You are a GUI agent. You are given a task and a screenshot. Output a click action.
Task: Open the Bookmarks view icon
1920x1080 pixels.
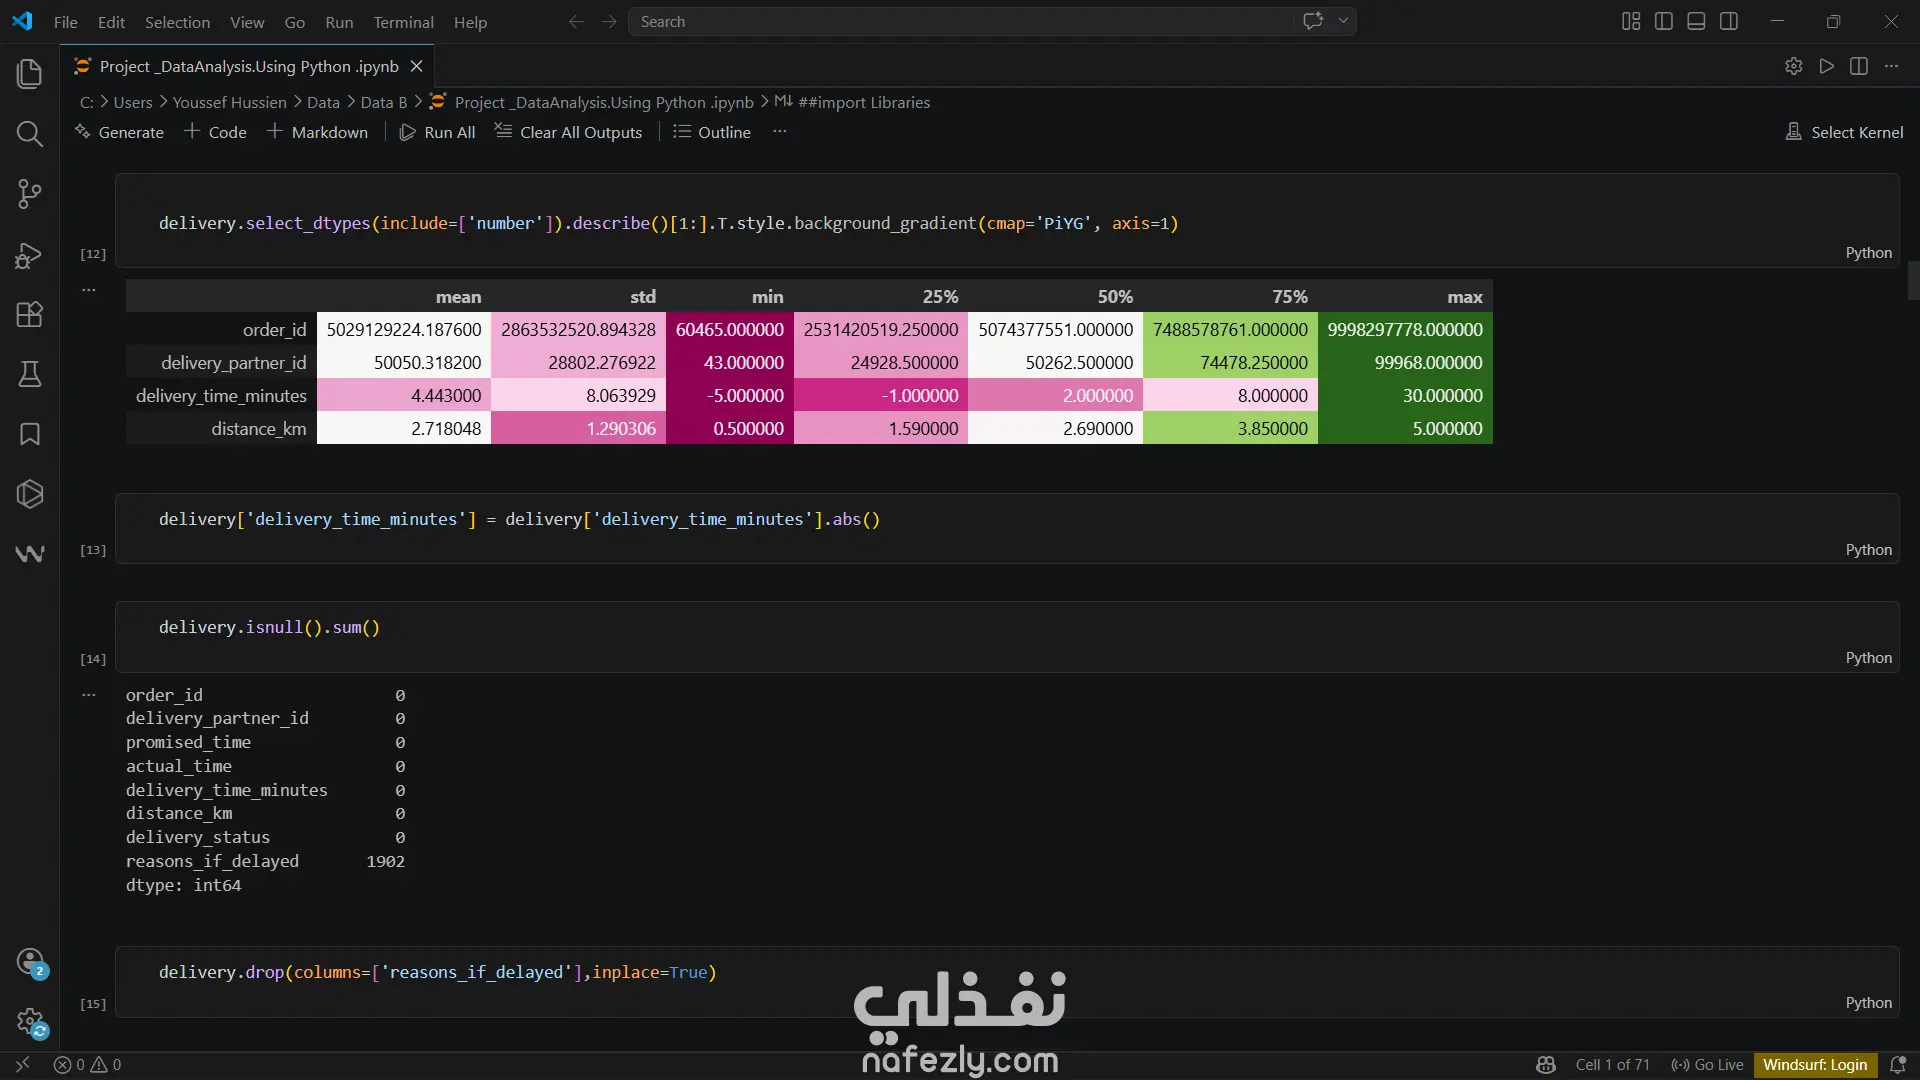pyautogui.click(x=29, y=434)
